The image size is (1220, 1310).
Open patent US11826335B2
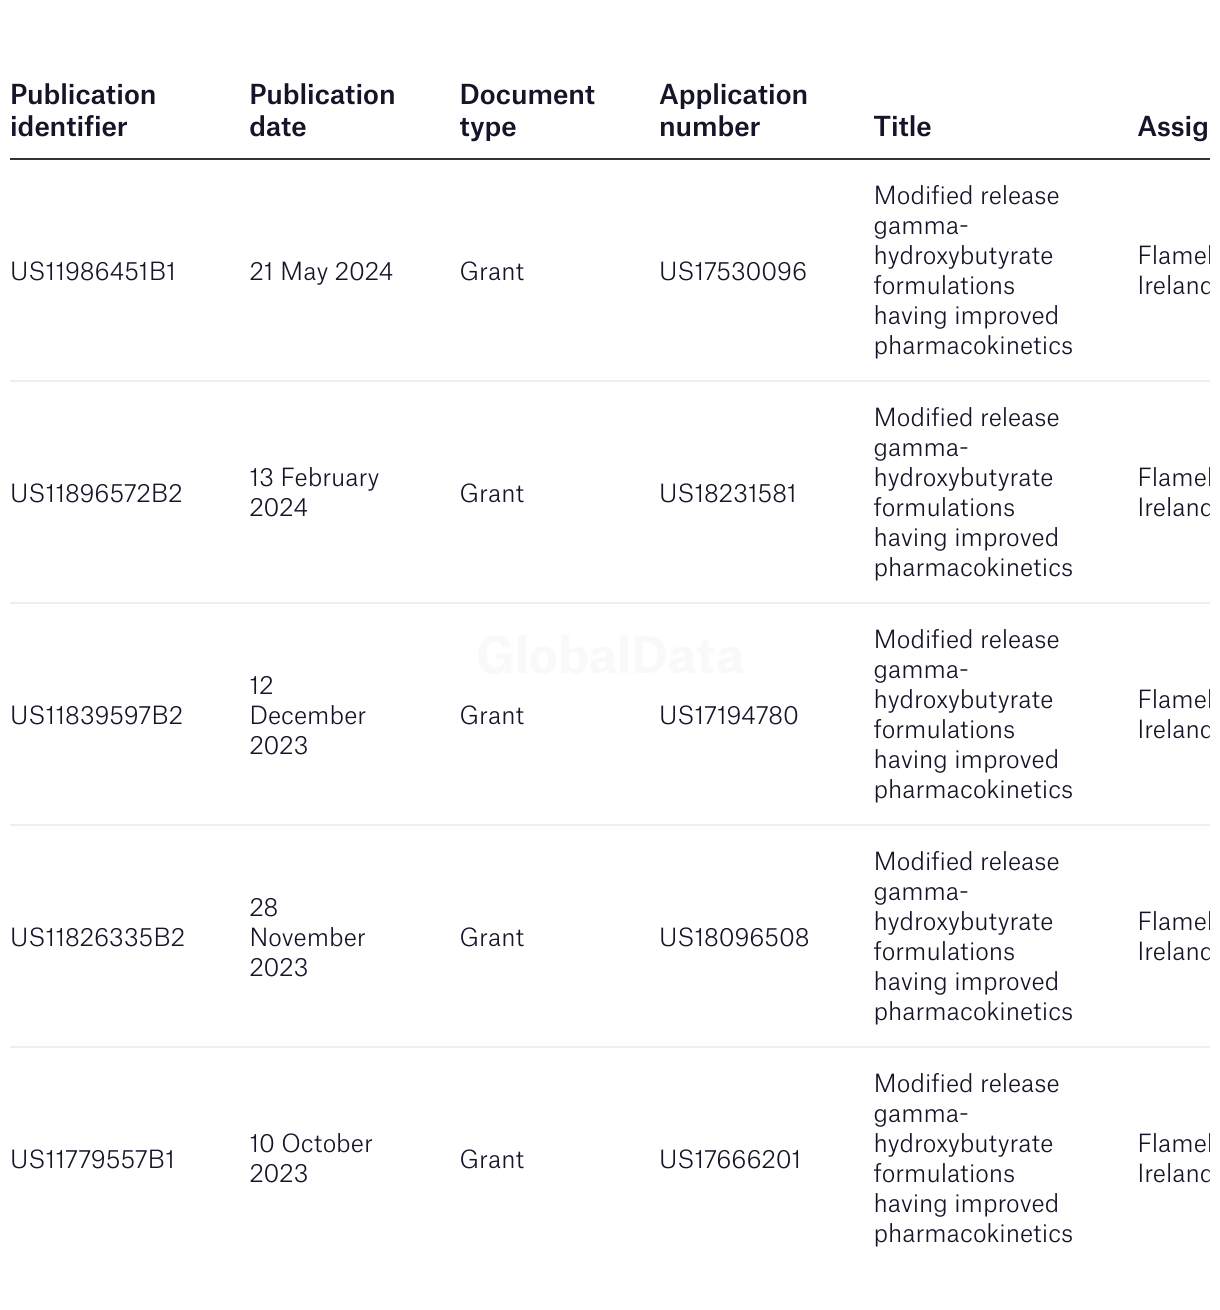coord(97,938)
